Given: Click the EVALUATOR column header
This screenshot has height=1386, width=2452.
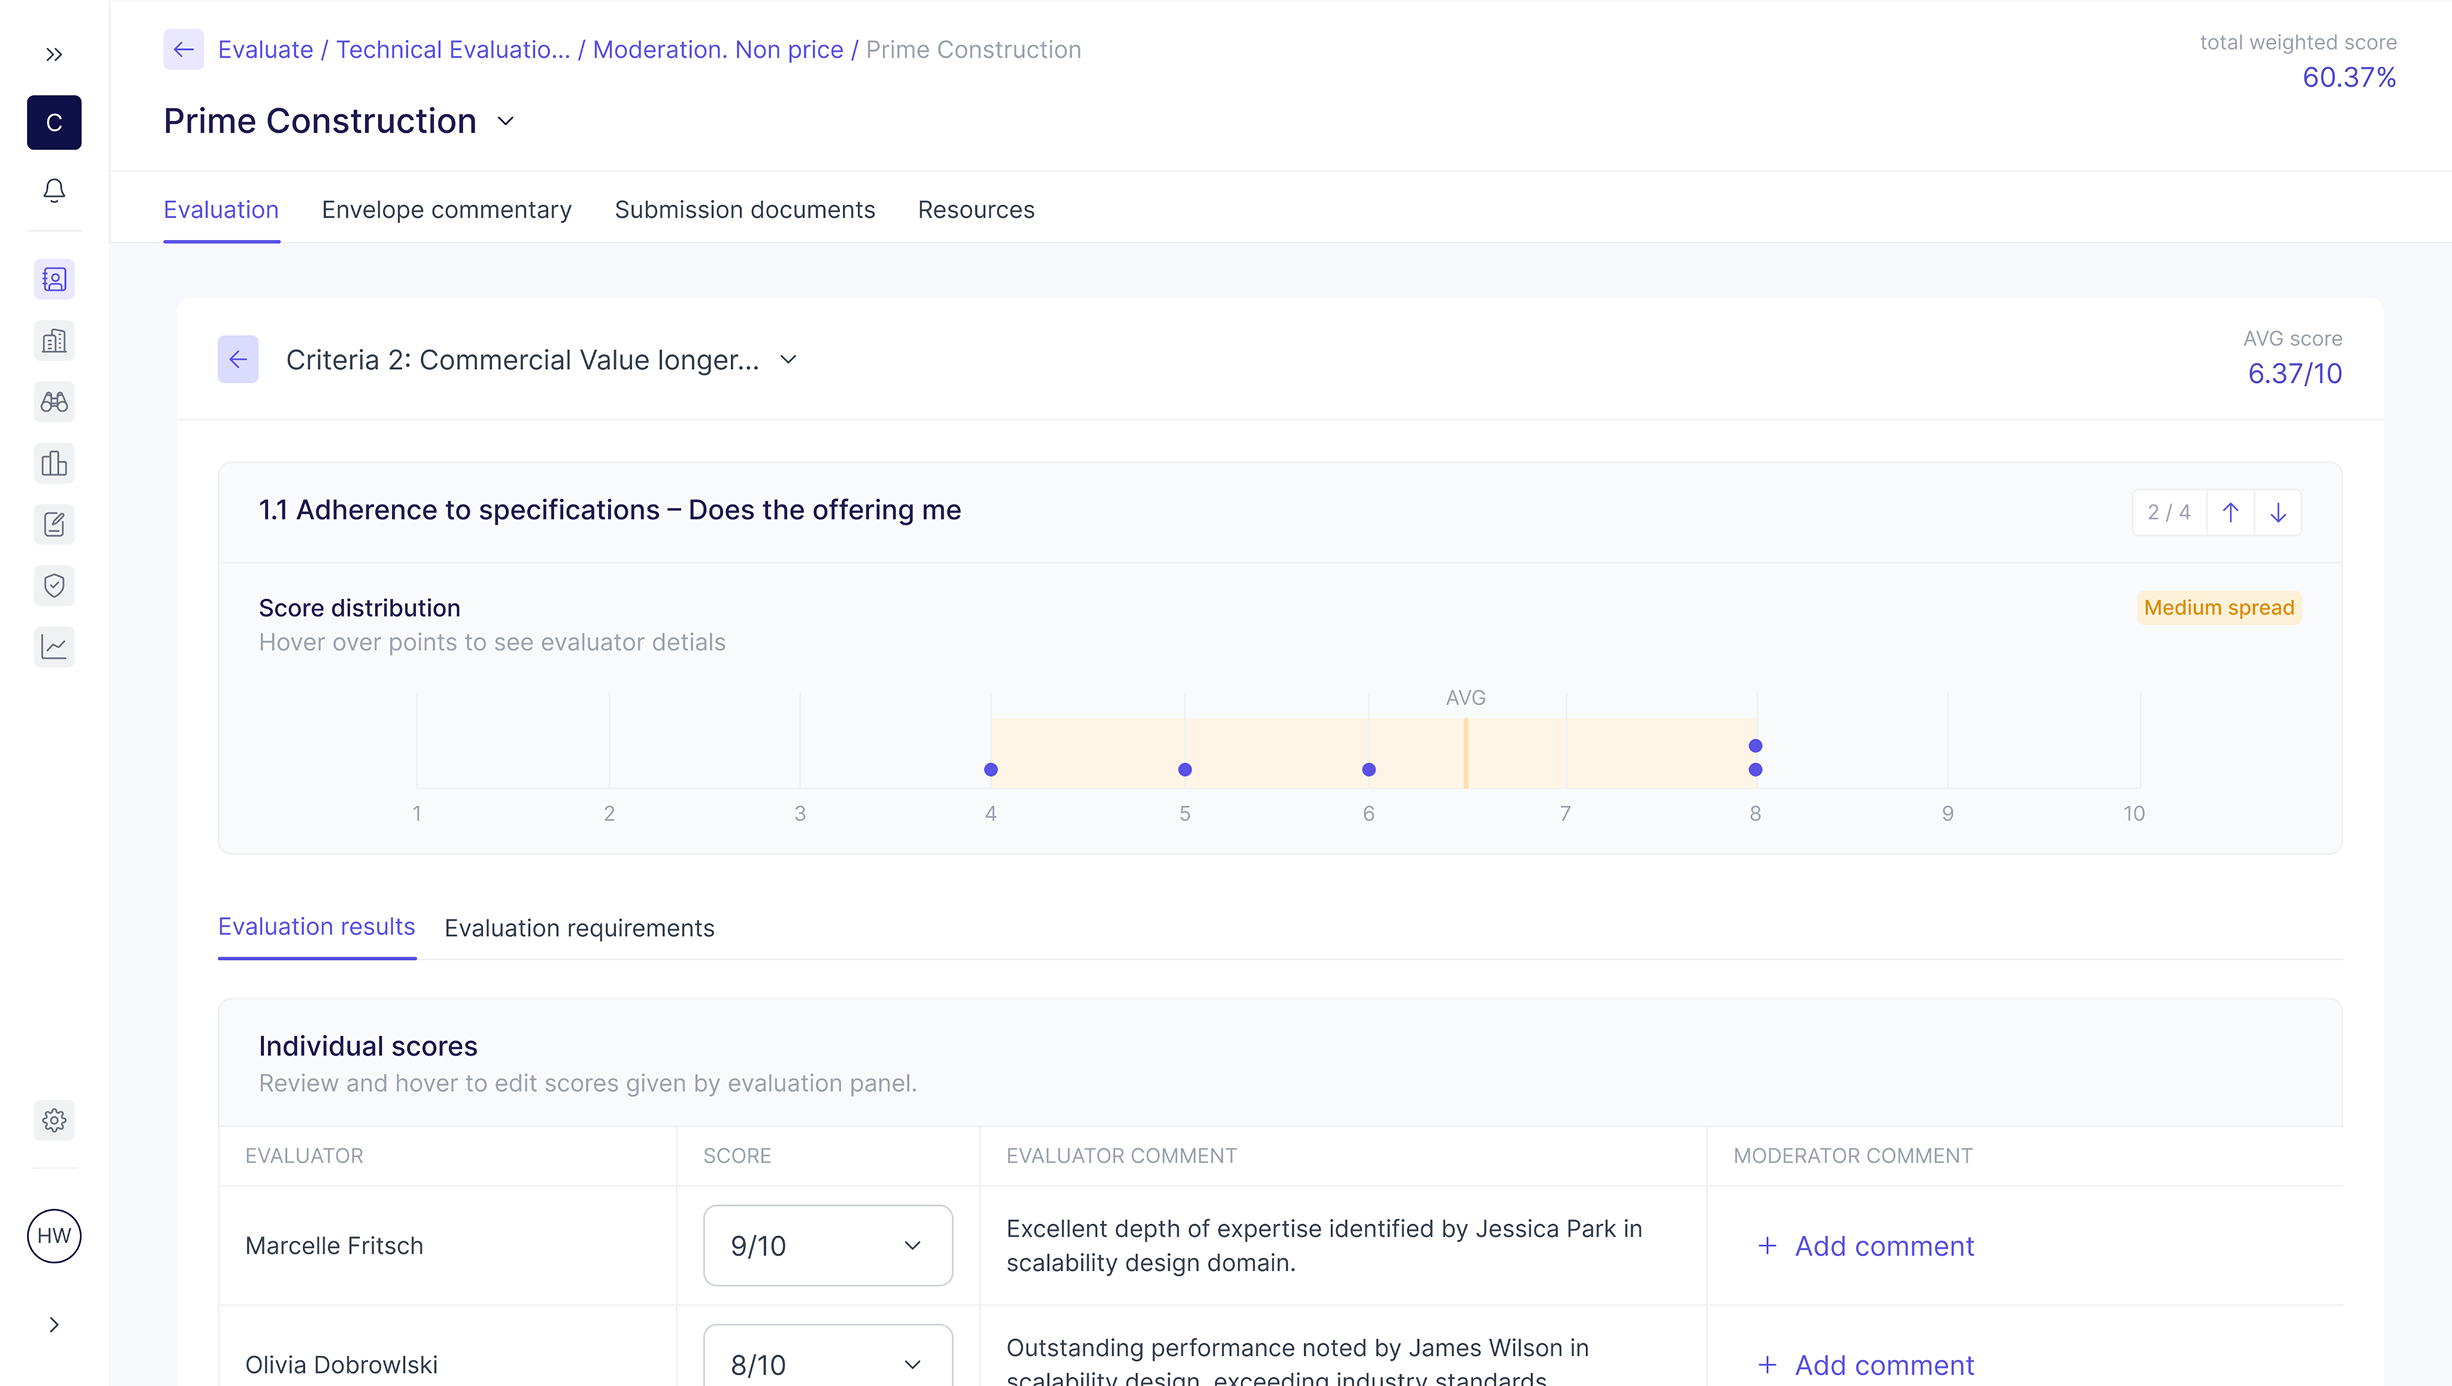Looking at the screenshot, I should pos(304,1156).
